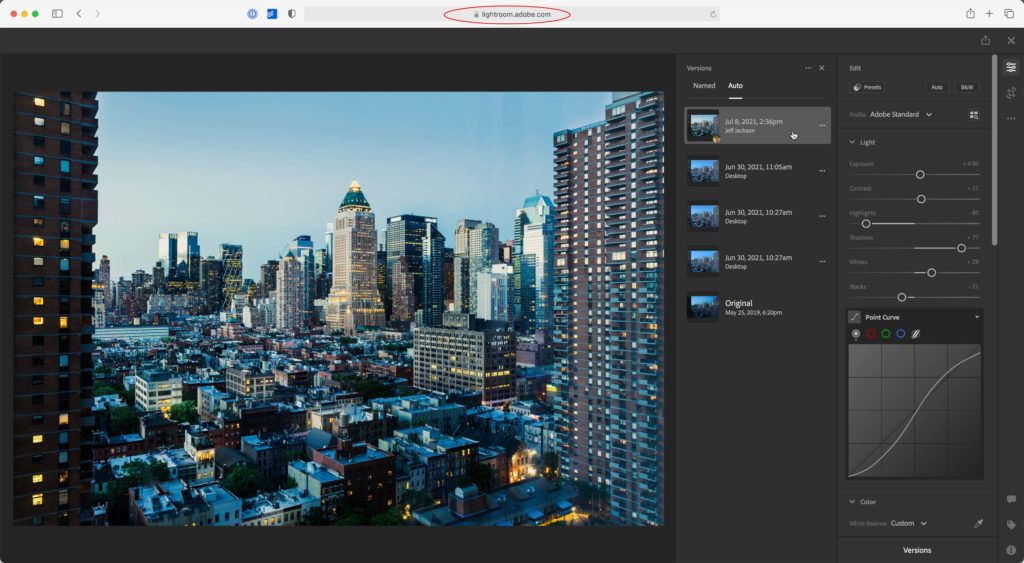Adjust the Contrast slider handle
Screen dimensions: 1024x563
click(921, 199)
